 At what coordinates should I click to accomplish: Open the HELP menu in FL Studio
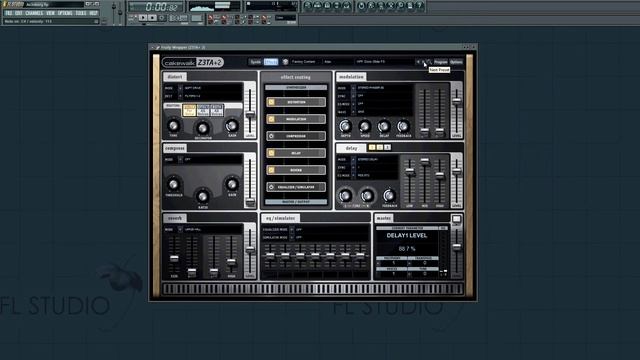[x=93, y=13]
